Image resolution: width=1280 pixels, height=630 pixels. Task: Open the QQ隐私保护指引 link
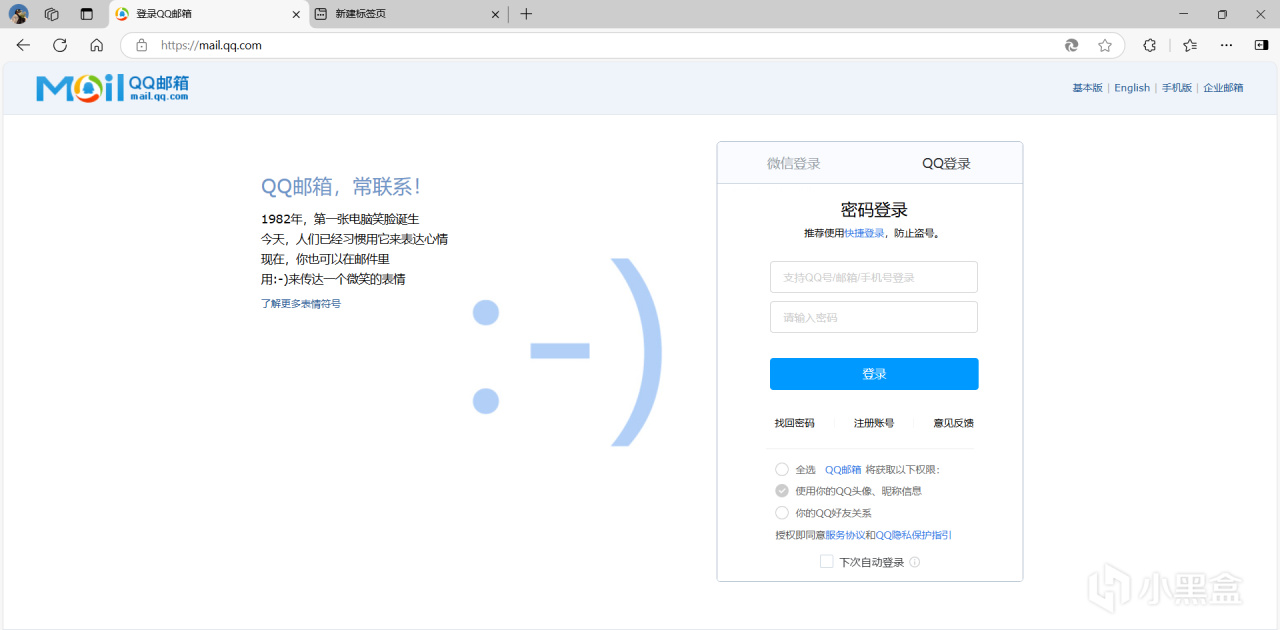(x=914, y=535)
